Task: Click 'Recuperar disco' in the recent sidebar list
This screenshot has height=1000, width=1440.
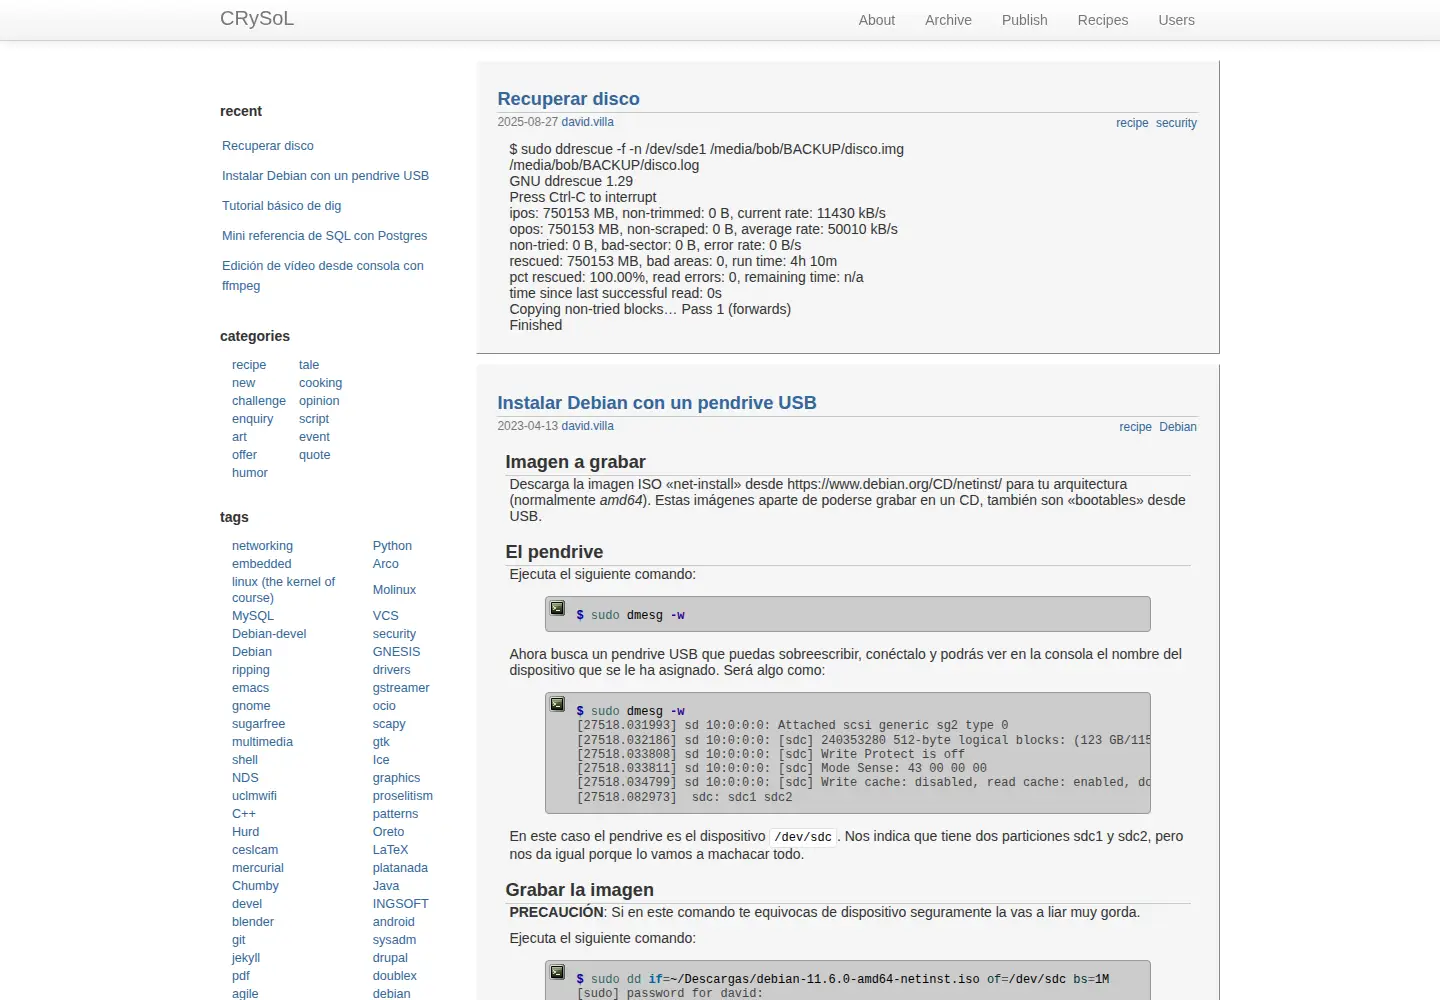Action: (268, 146)
